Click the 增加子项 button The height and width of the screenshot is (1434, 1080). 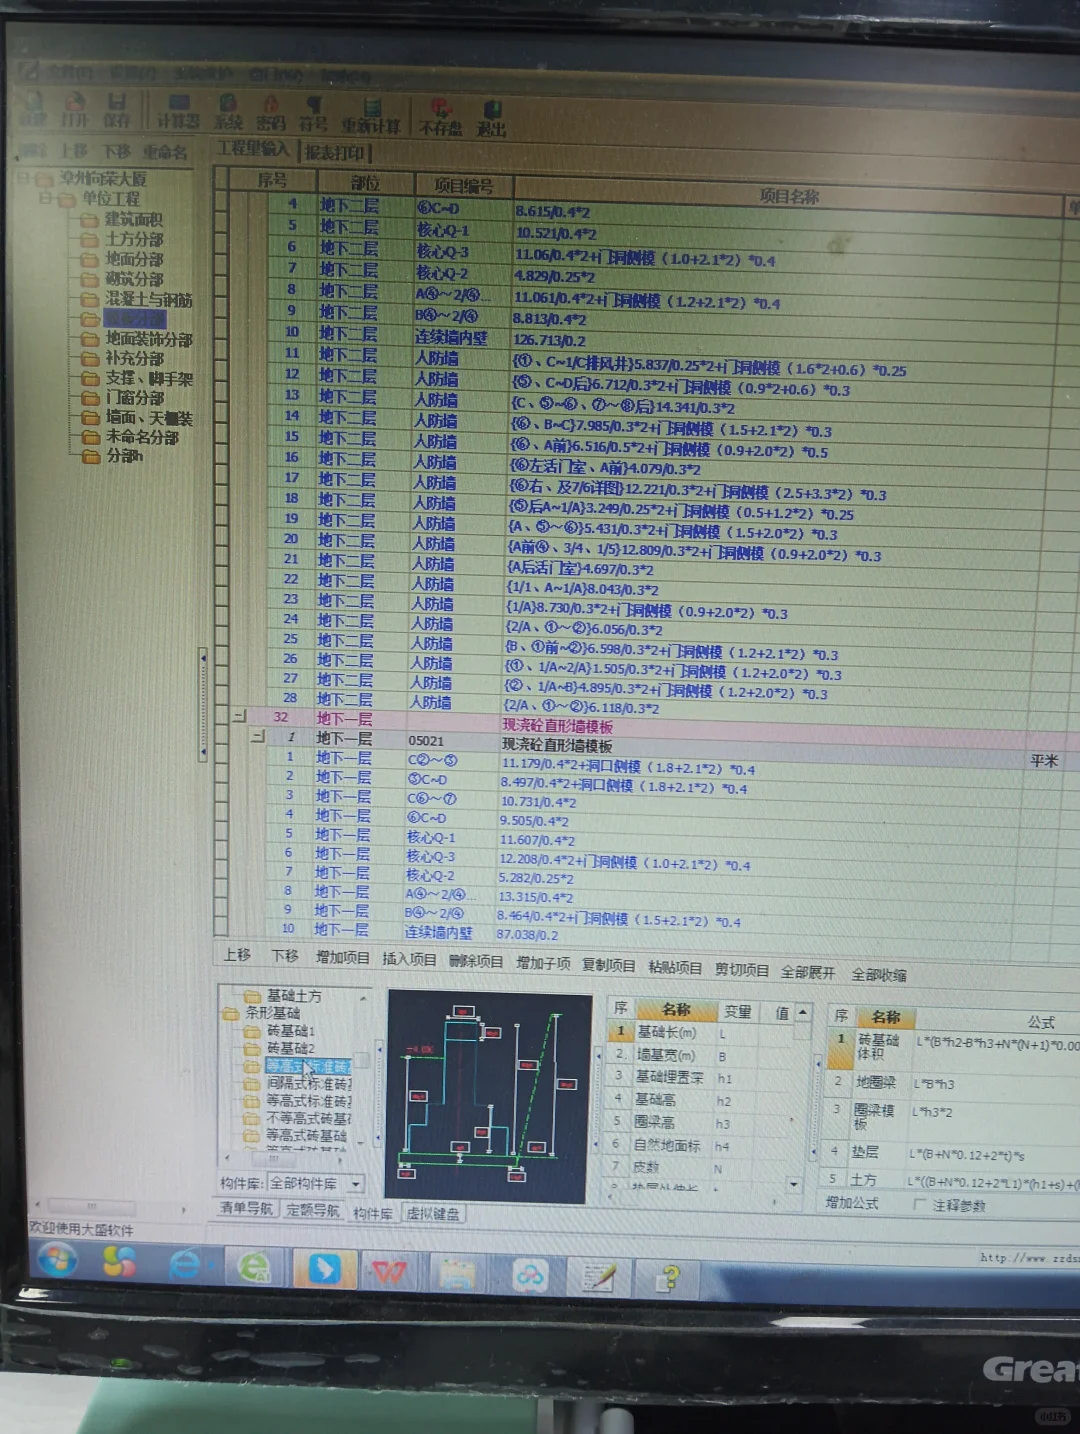542,963
